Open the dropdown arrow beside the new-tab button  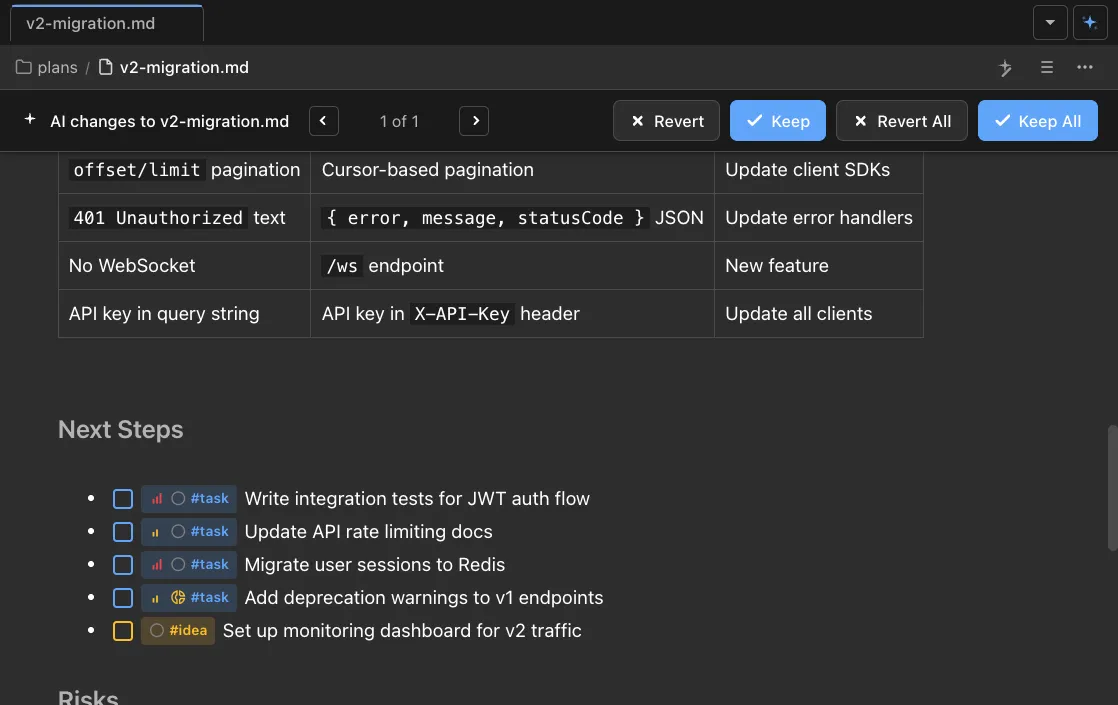1050,21
